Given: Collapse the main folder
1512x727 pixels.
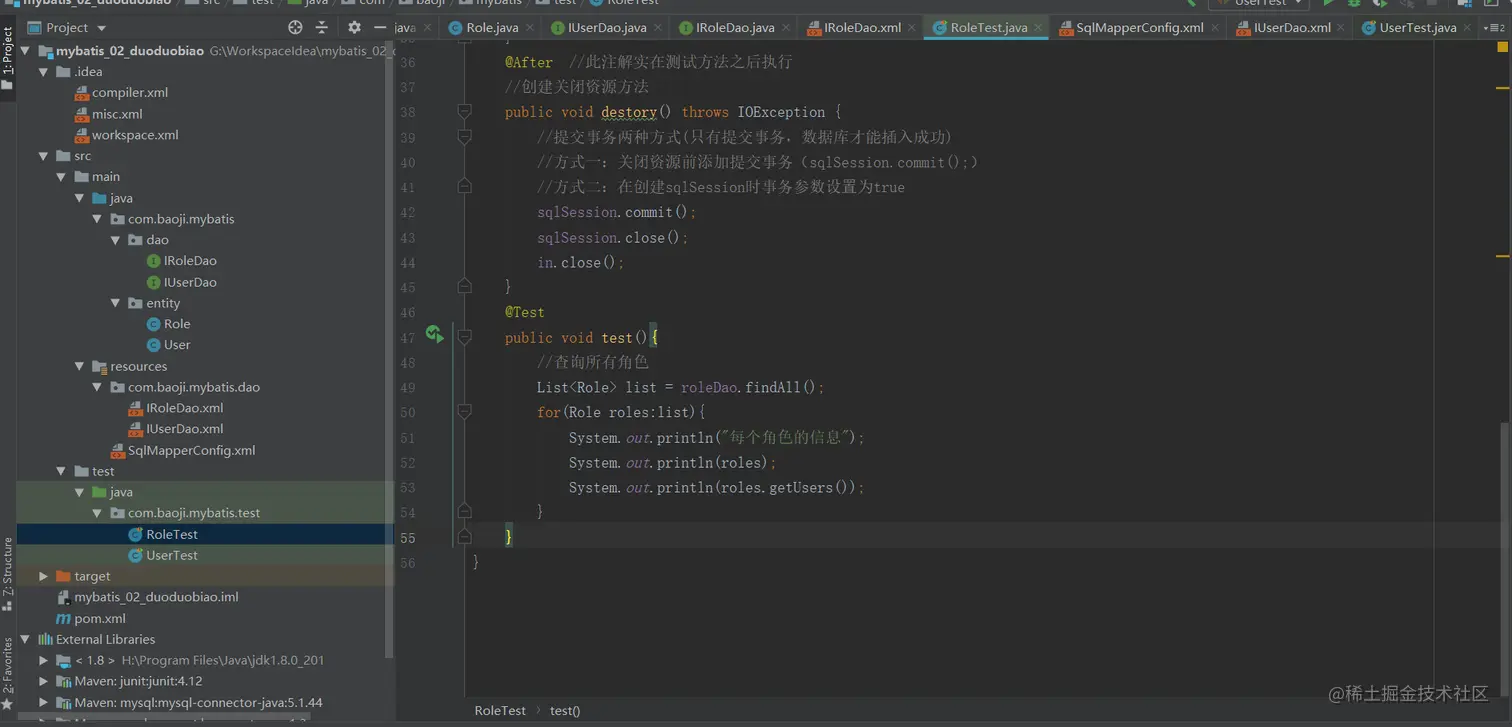Looking at the screenshot, I should click(61, 177).
